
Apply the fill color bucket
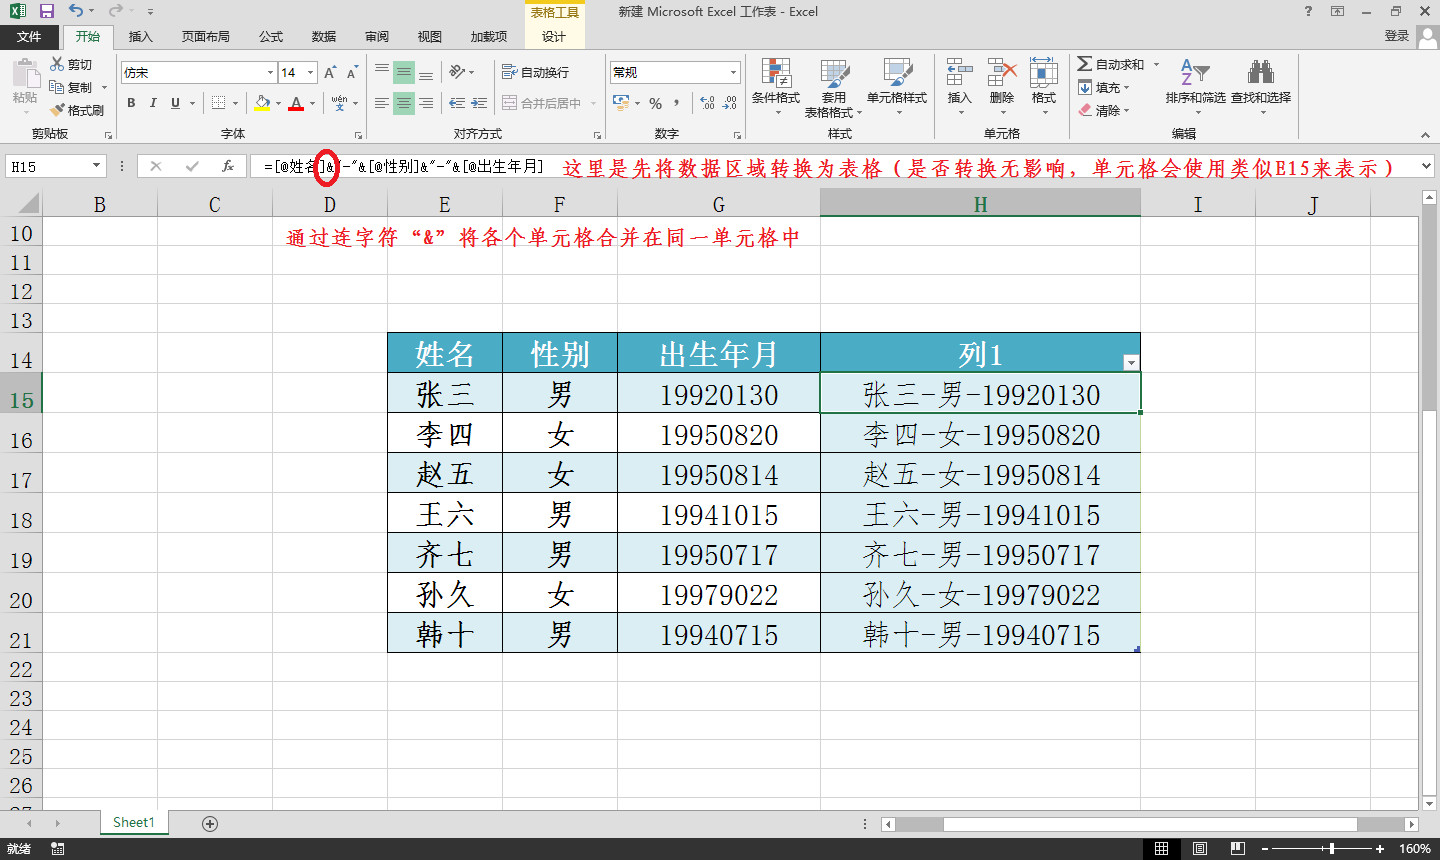pyautogui.click(x=262, y=103)
